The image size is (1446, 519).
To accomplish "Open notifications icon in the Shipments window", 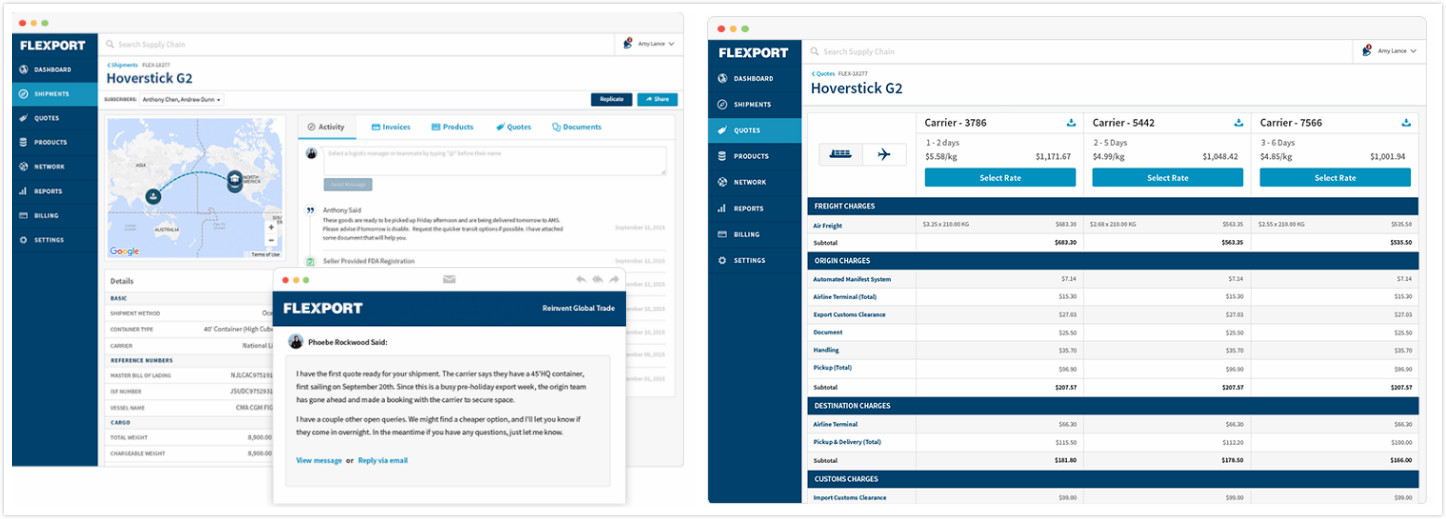I will click(x=628, y=44).
